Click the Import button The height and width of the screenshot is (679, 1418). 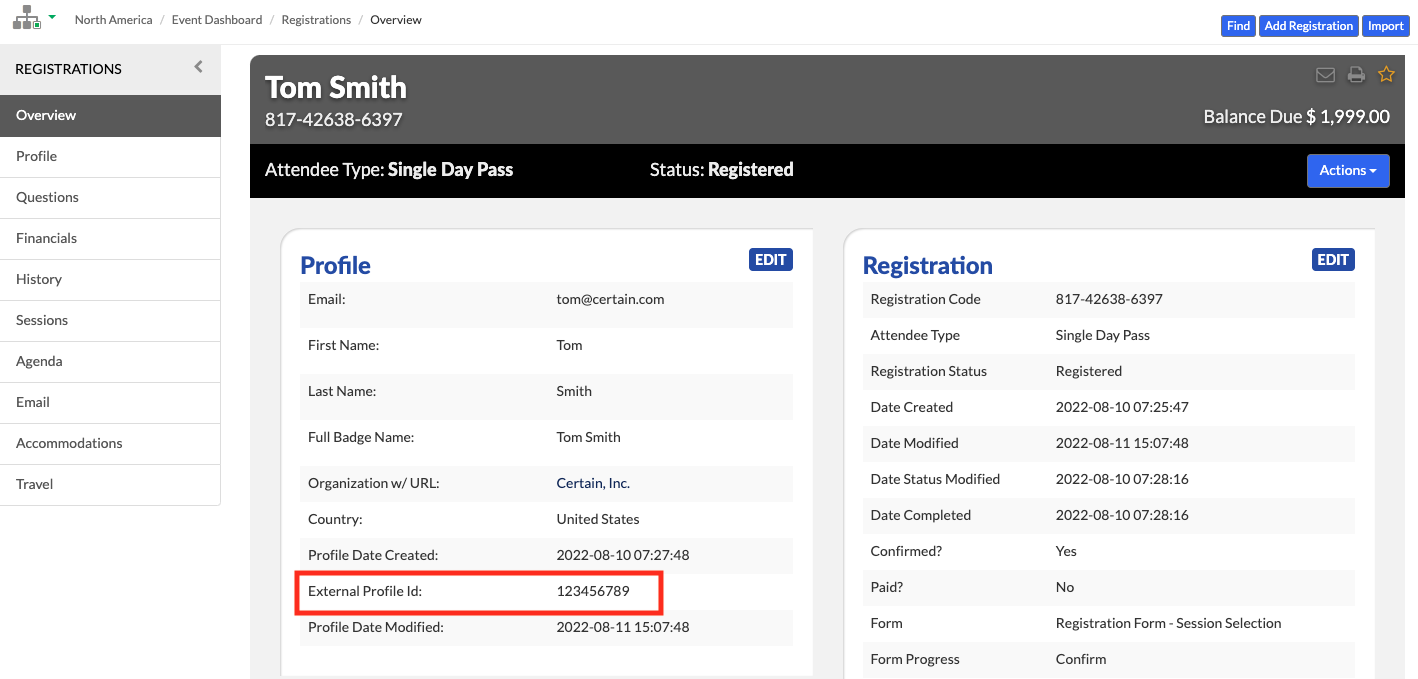(1386, 26)
